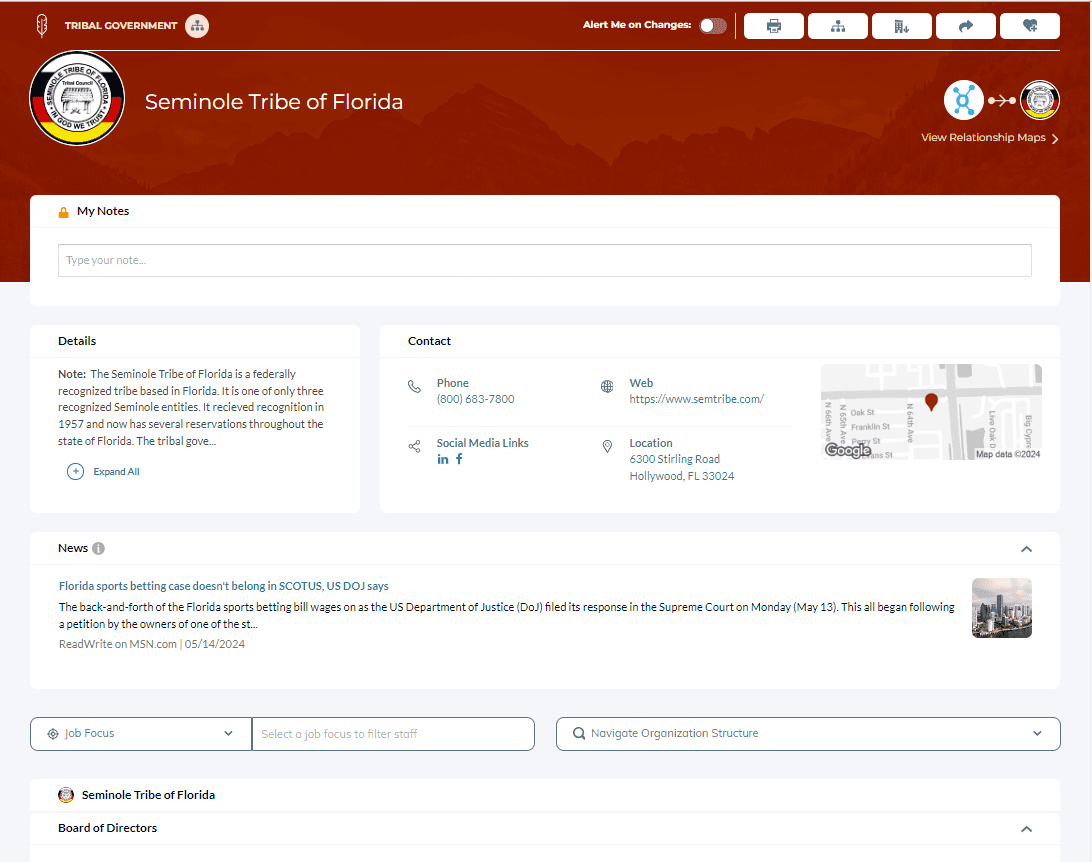The height and width of the screenshot is (862, 1092).
Task: Click the info icon next to News
Action: [x=99, y=549]
